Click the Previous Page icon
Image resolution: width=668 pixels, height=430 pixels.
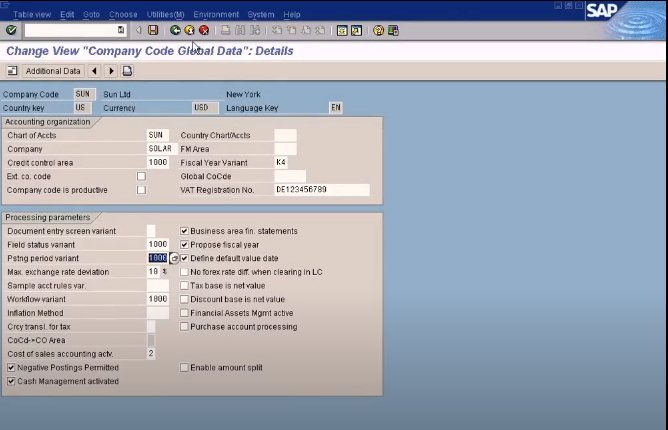291,30
